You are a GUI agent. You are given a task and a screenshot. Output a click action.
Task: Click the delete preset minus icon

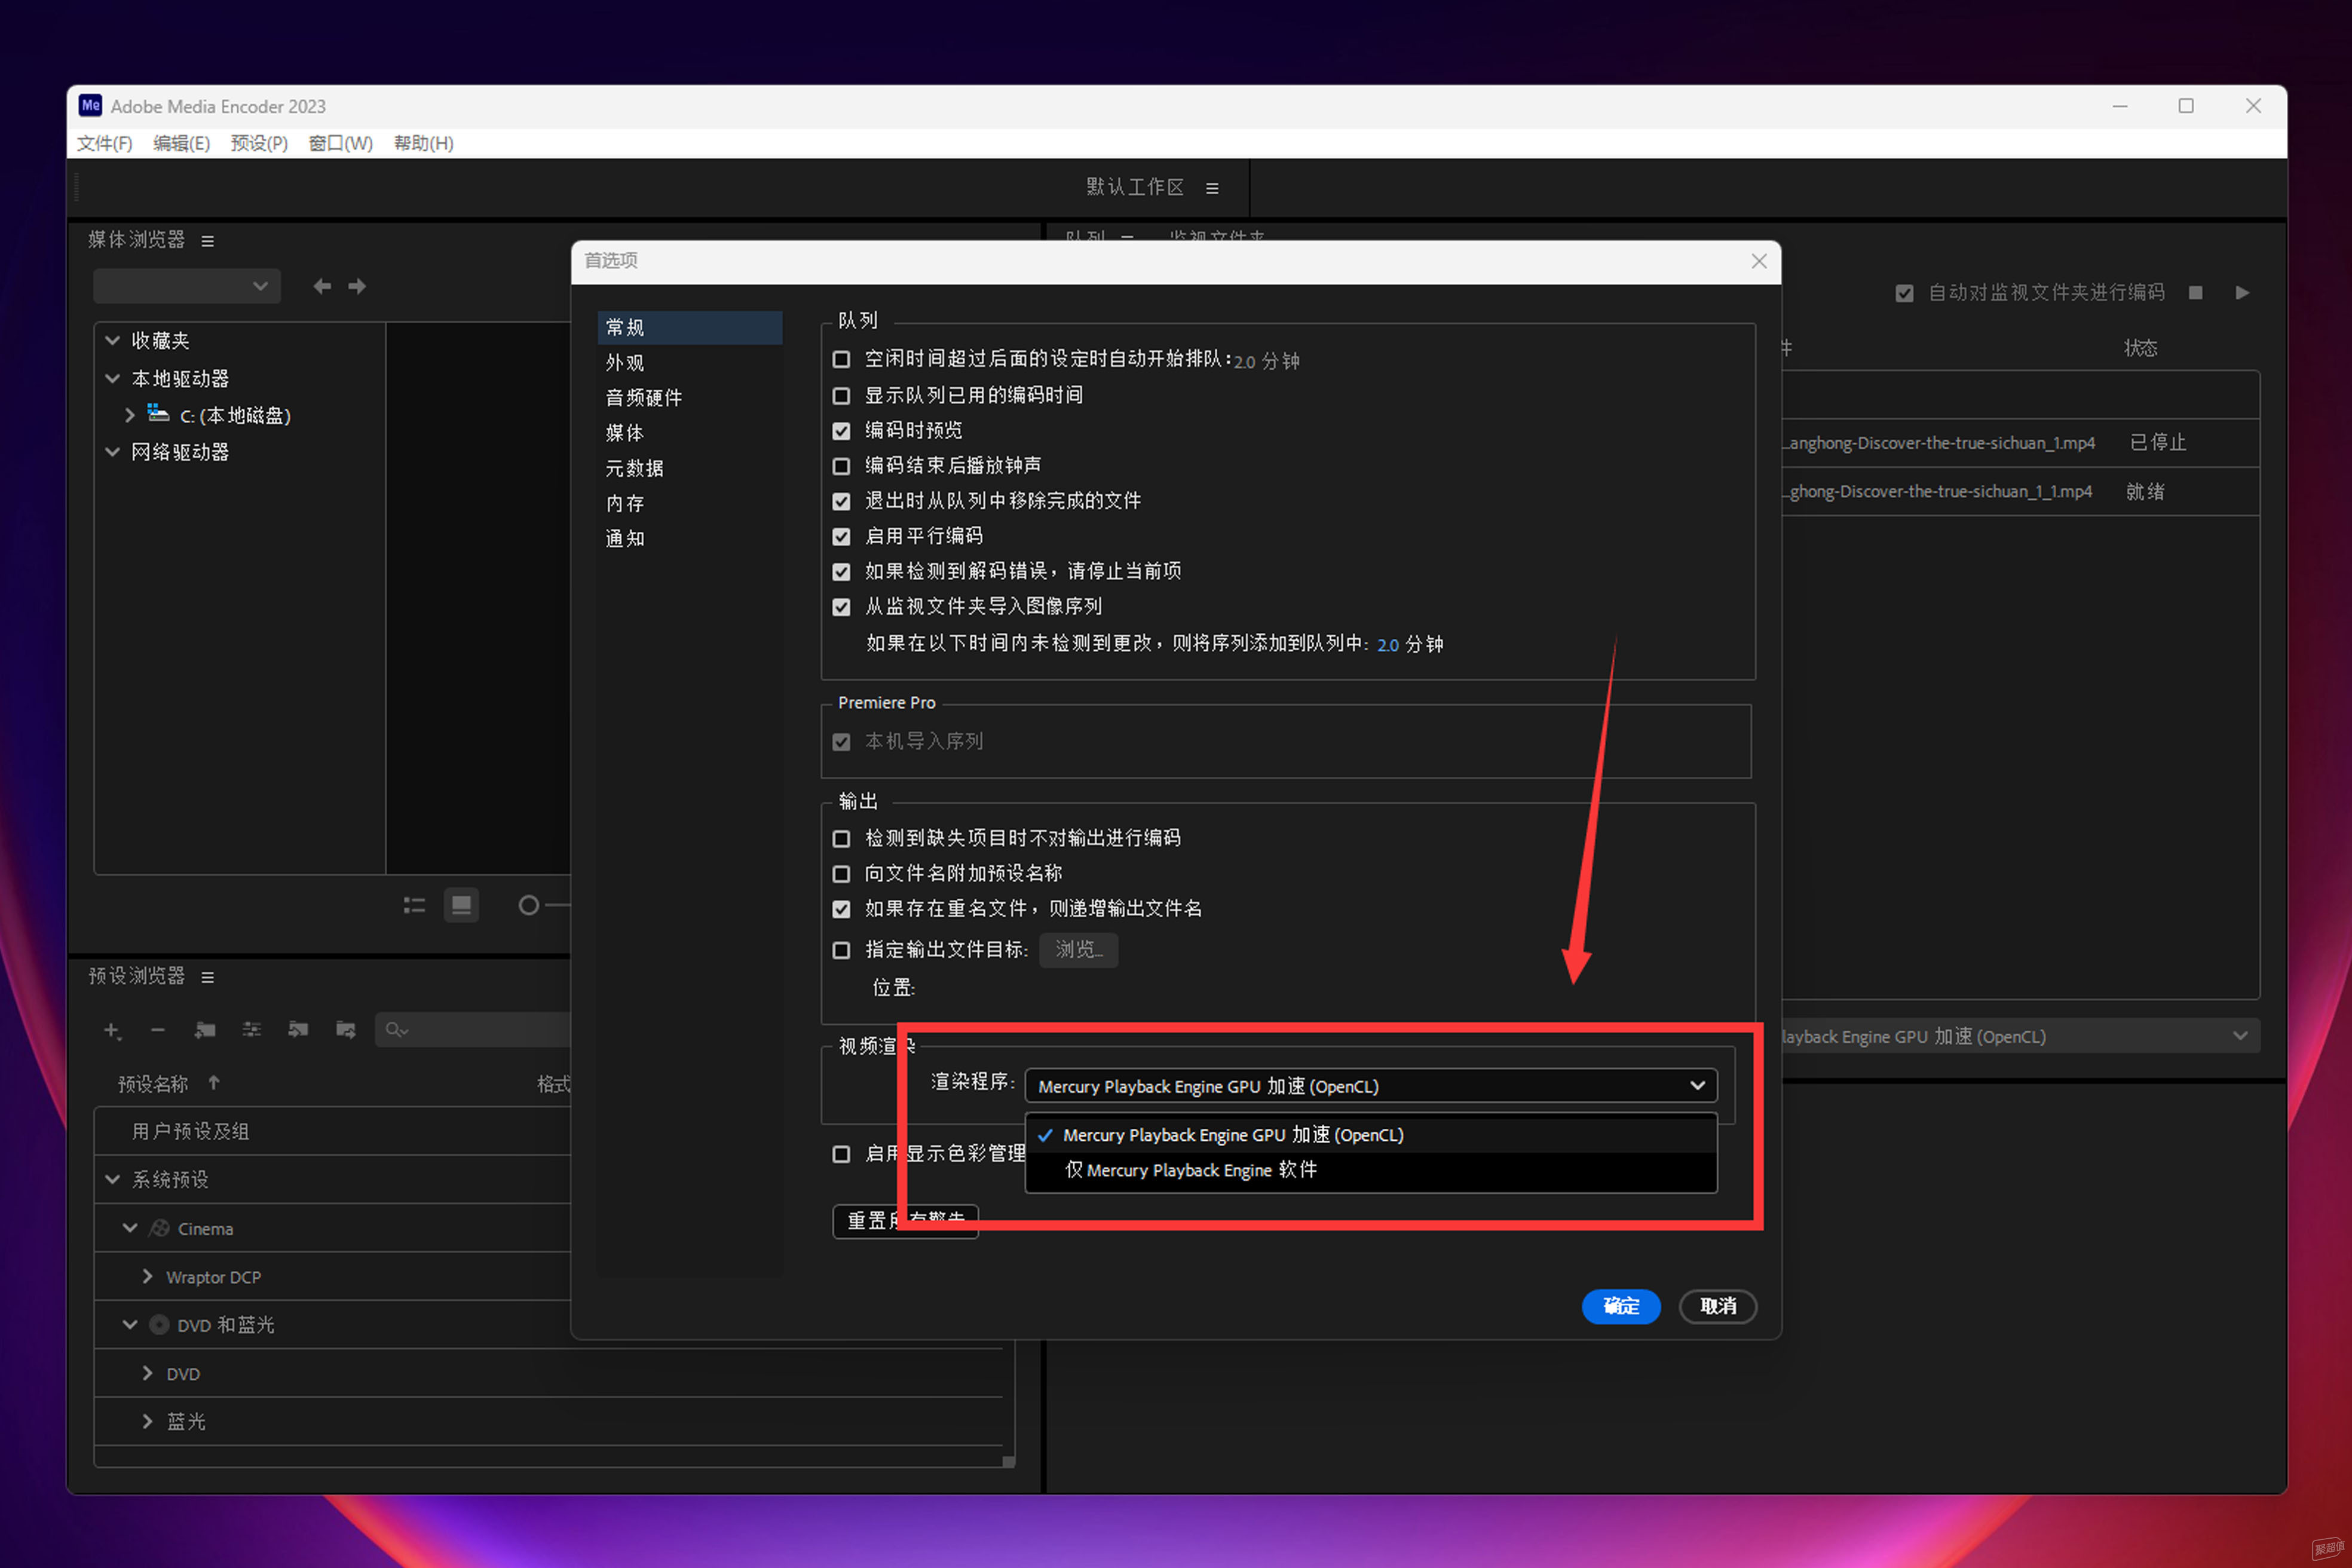coord(158,1030)
